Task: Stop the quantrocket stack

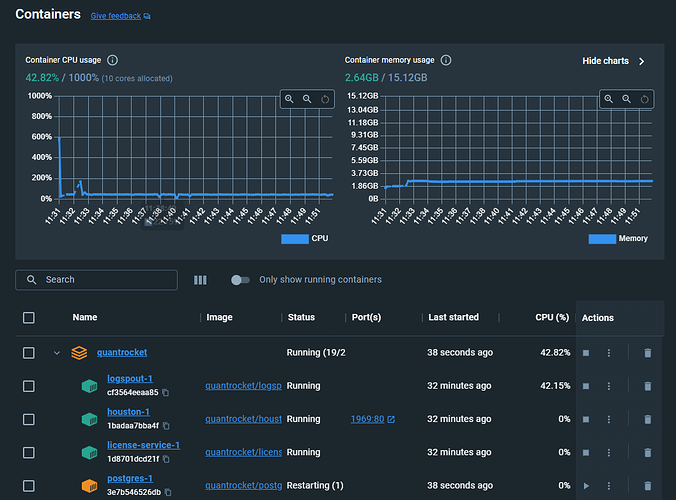Action: coord(586,353)
